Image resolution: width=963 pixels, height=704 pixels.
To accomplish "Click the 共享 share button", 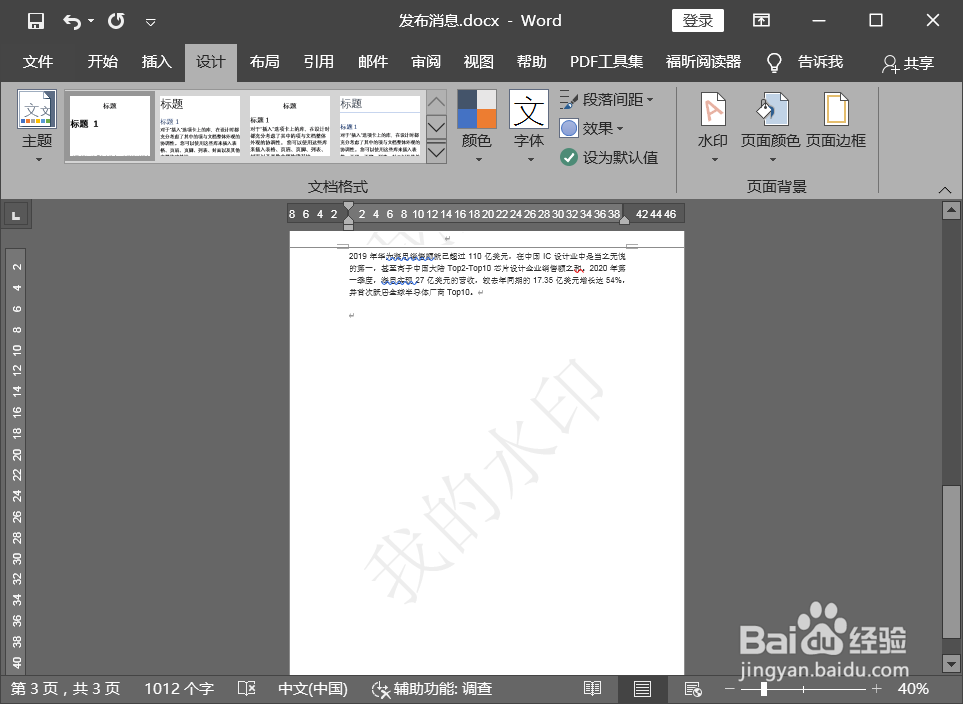I will point(908,63).
